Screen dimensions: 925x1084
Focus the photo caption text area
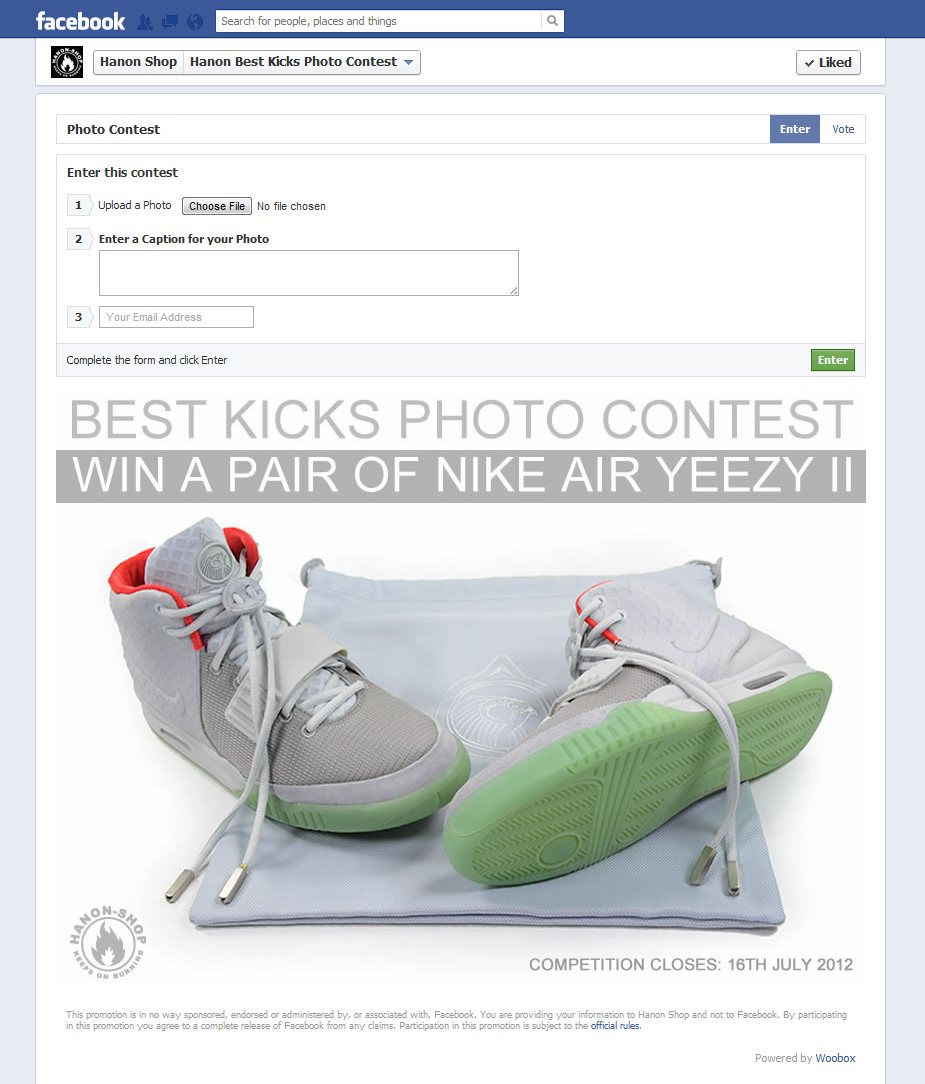click(309, 273)
